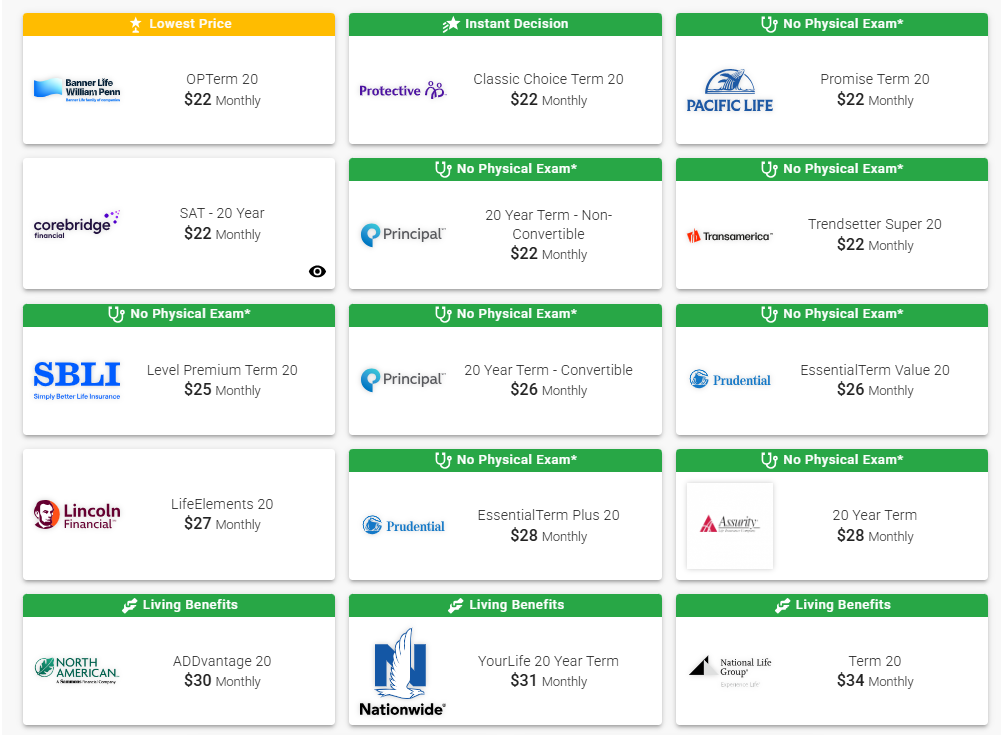Viewport: 1001px width, 735px height.
Task: Click Principal logo on Convertible card
Action: [x=403, y=380]
